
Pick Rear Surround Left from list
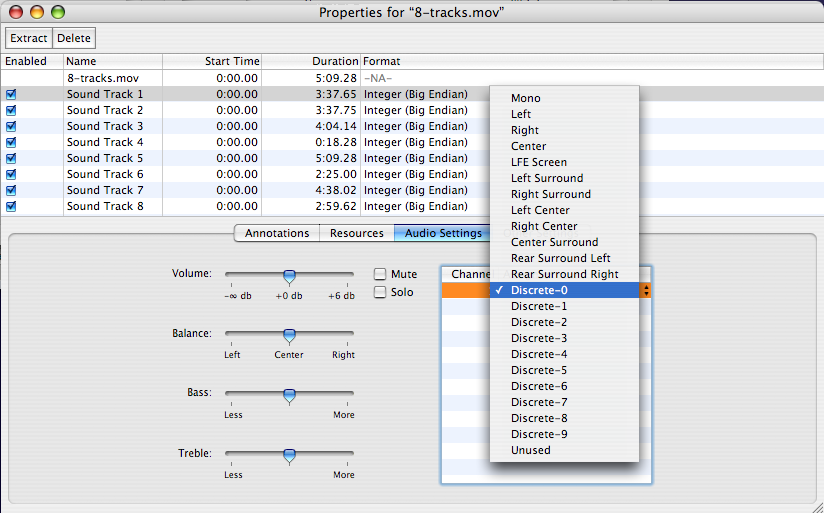pyautogui.click(x=561, y=258)
